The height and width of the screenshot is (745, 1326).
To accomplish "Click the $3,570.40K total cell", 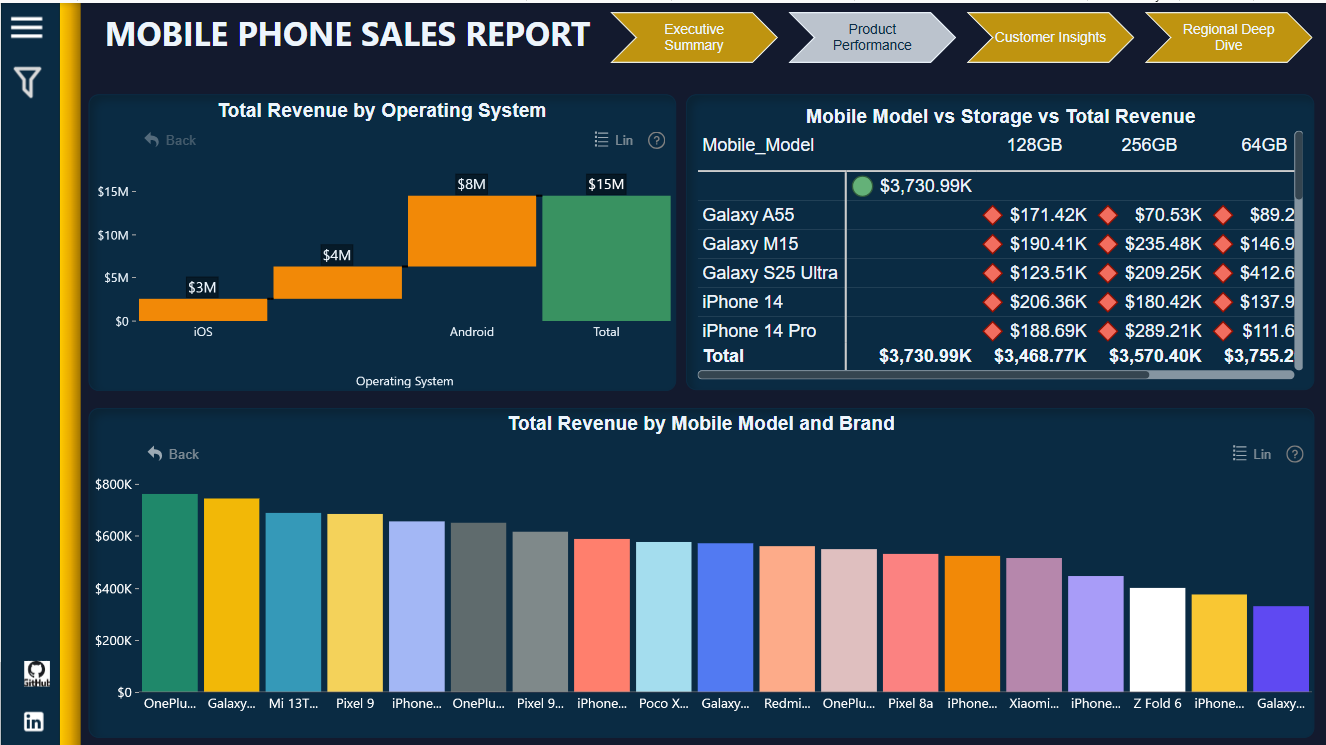I will pos(1155,356).
